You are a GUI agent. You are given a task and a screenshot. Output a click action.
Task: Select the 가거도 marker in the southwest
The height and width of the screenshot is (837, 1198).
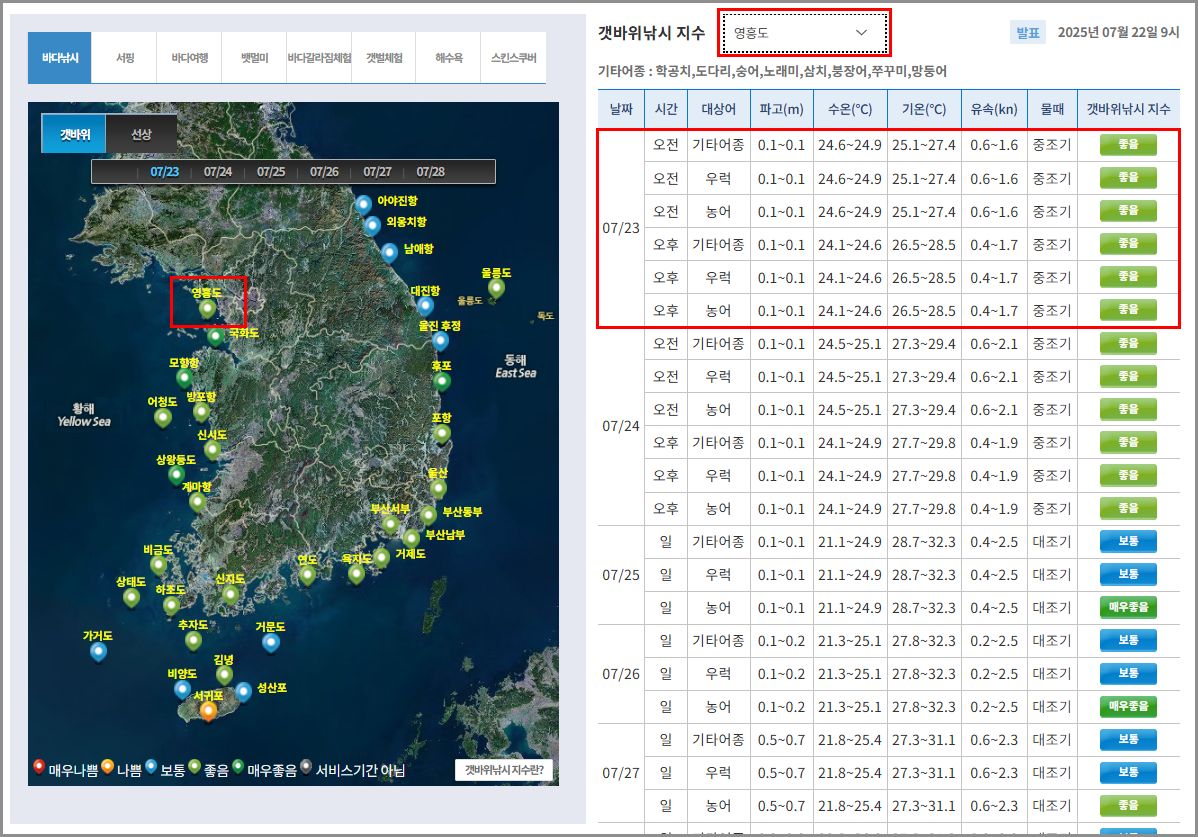tap(100, 652)
